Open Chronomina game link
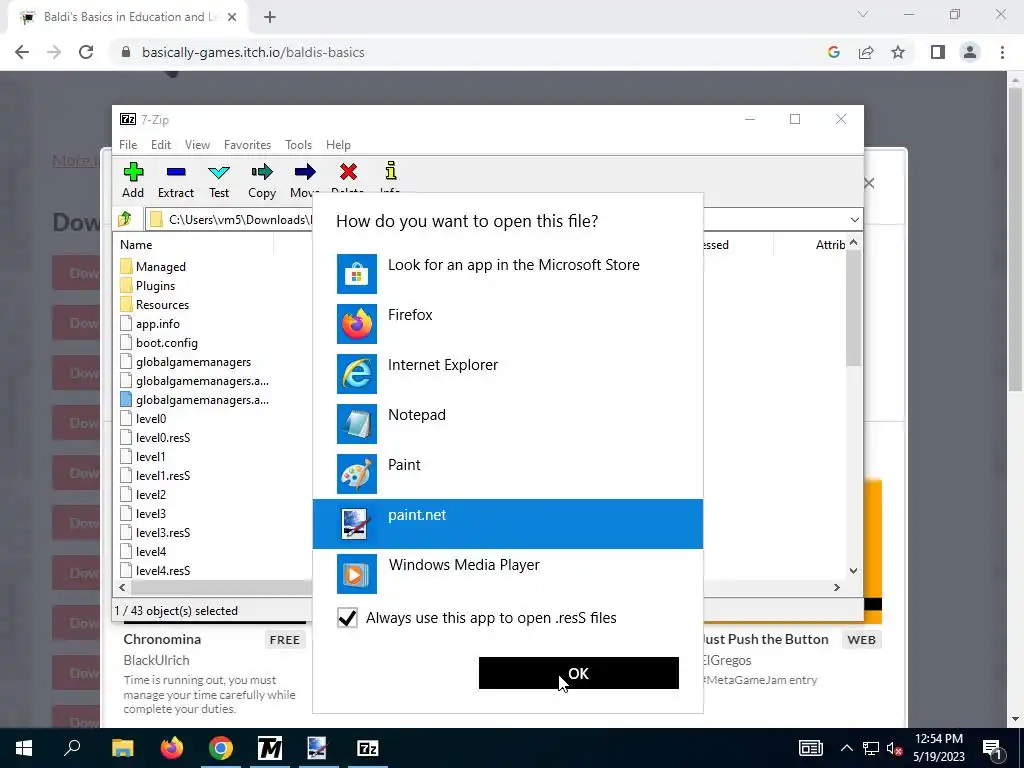The height and width of the screenshot is (768, 1024). [162, 639]
